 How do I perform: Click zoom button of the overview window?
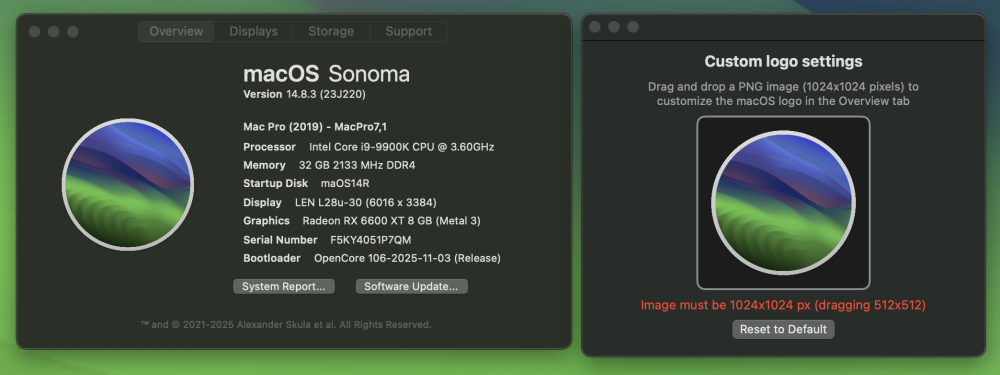[x=73, y=31]
